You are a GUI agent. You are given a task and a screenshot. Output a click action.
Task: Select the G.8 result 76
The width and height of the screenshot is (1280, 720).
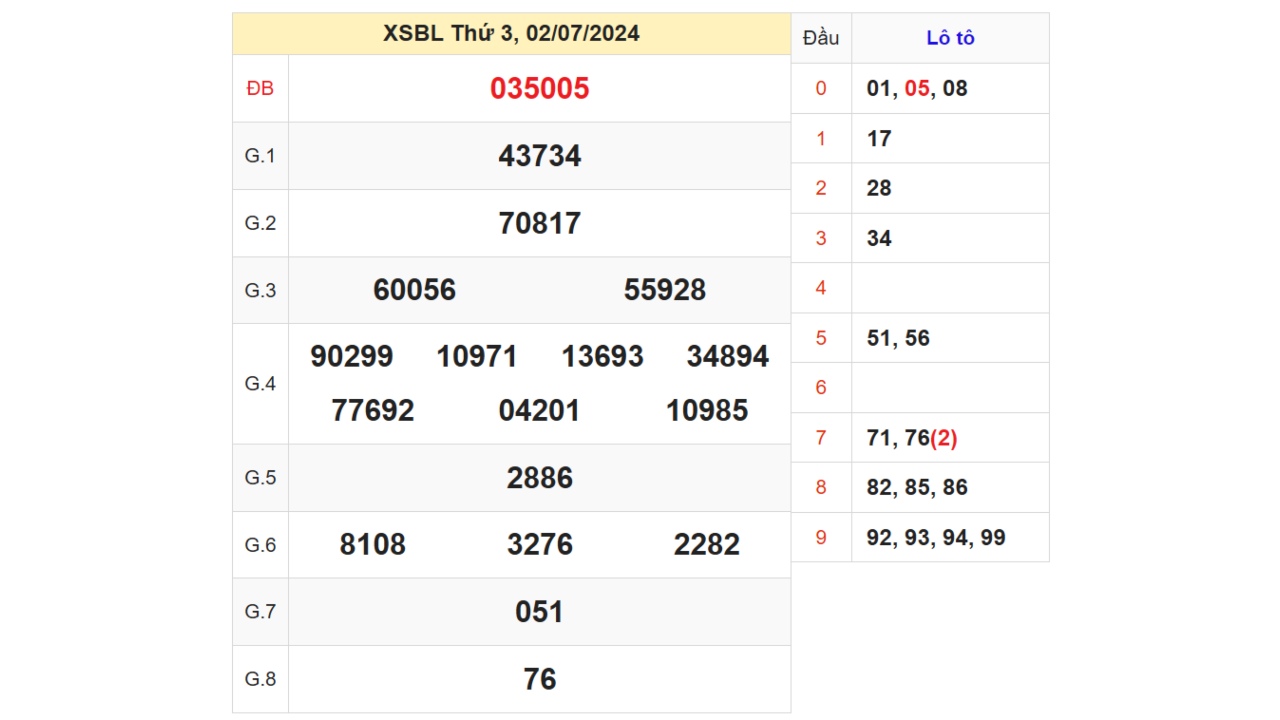coord(540,680)
